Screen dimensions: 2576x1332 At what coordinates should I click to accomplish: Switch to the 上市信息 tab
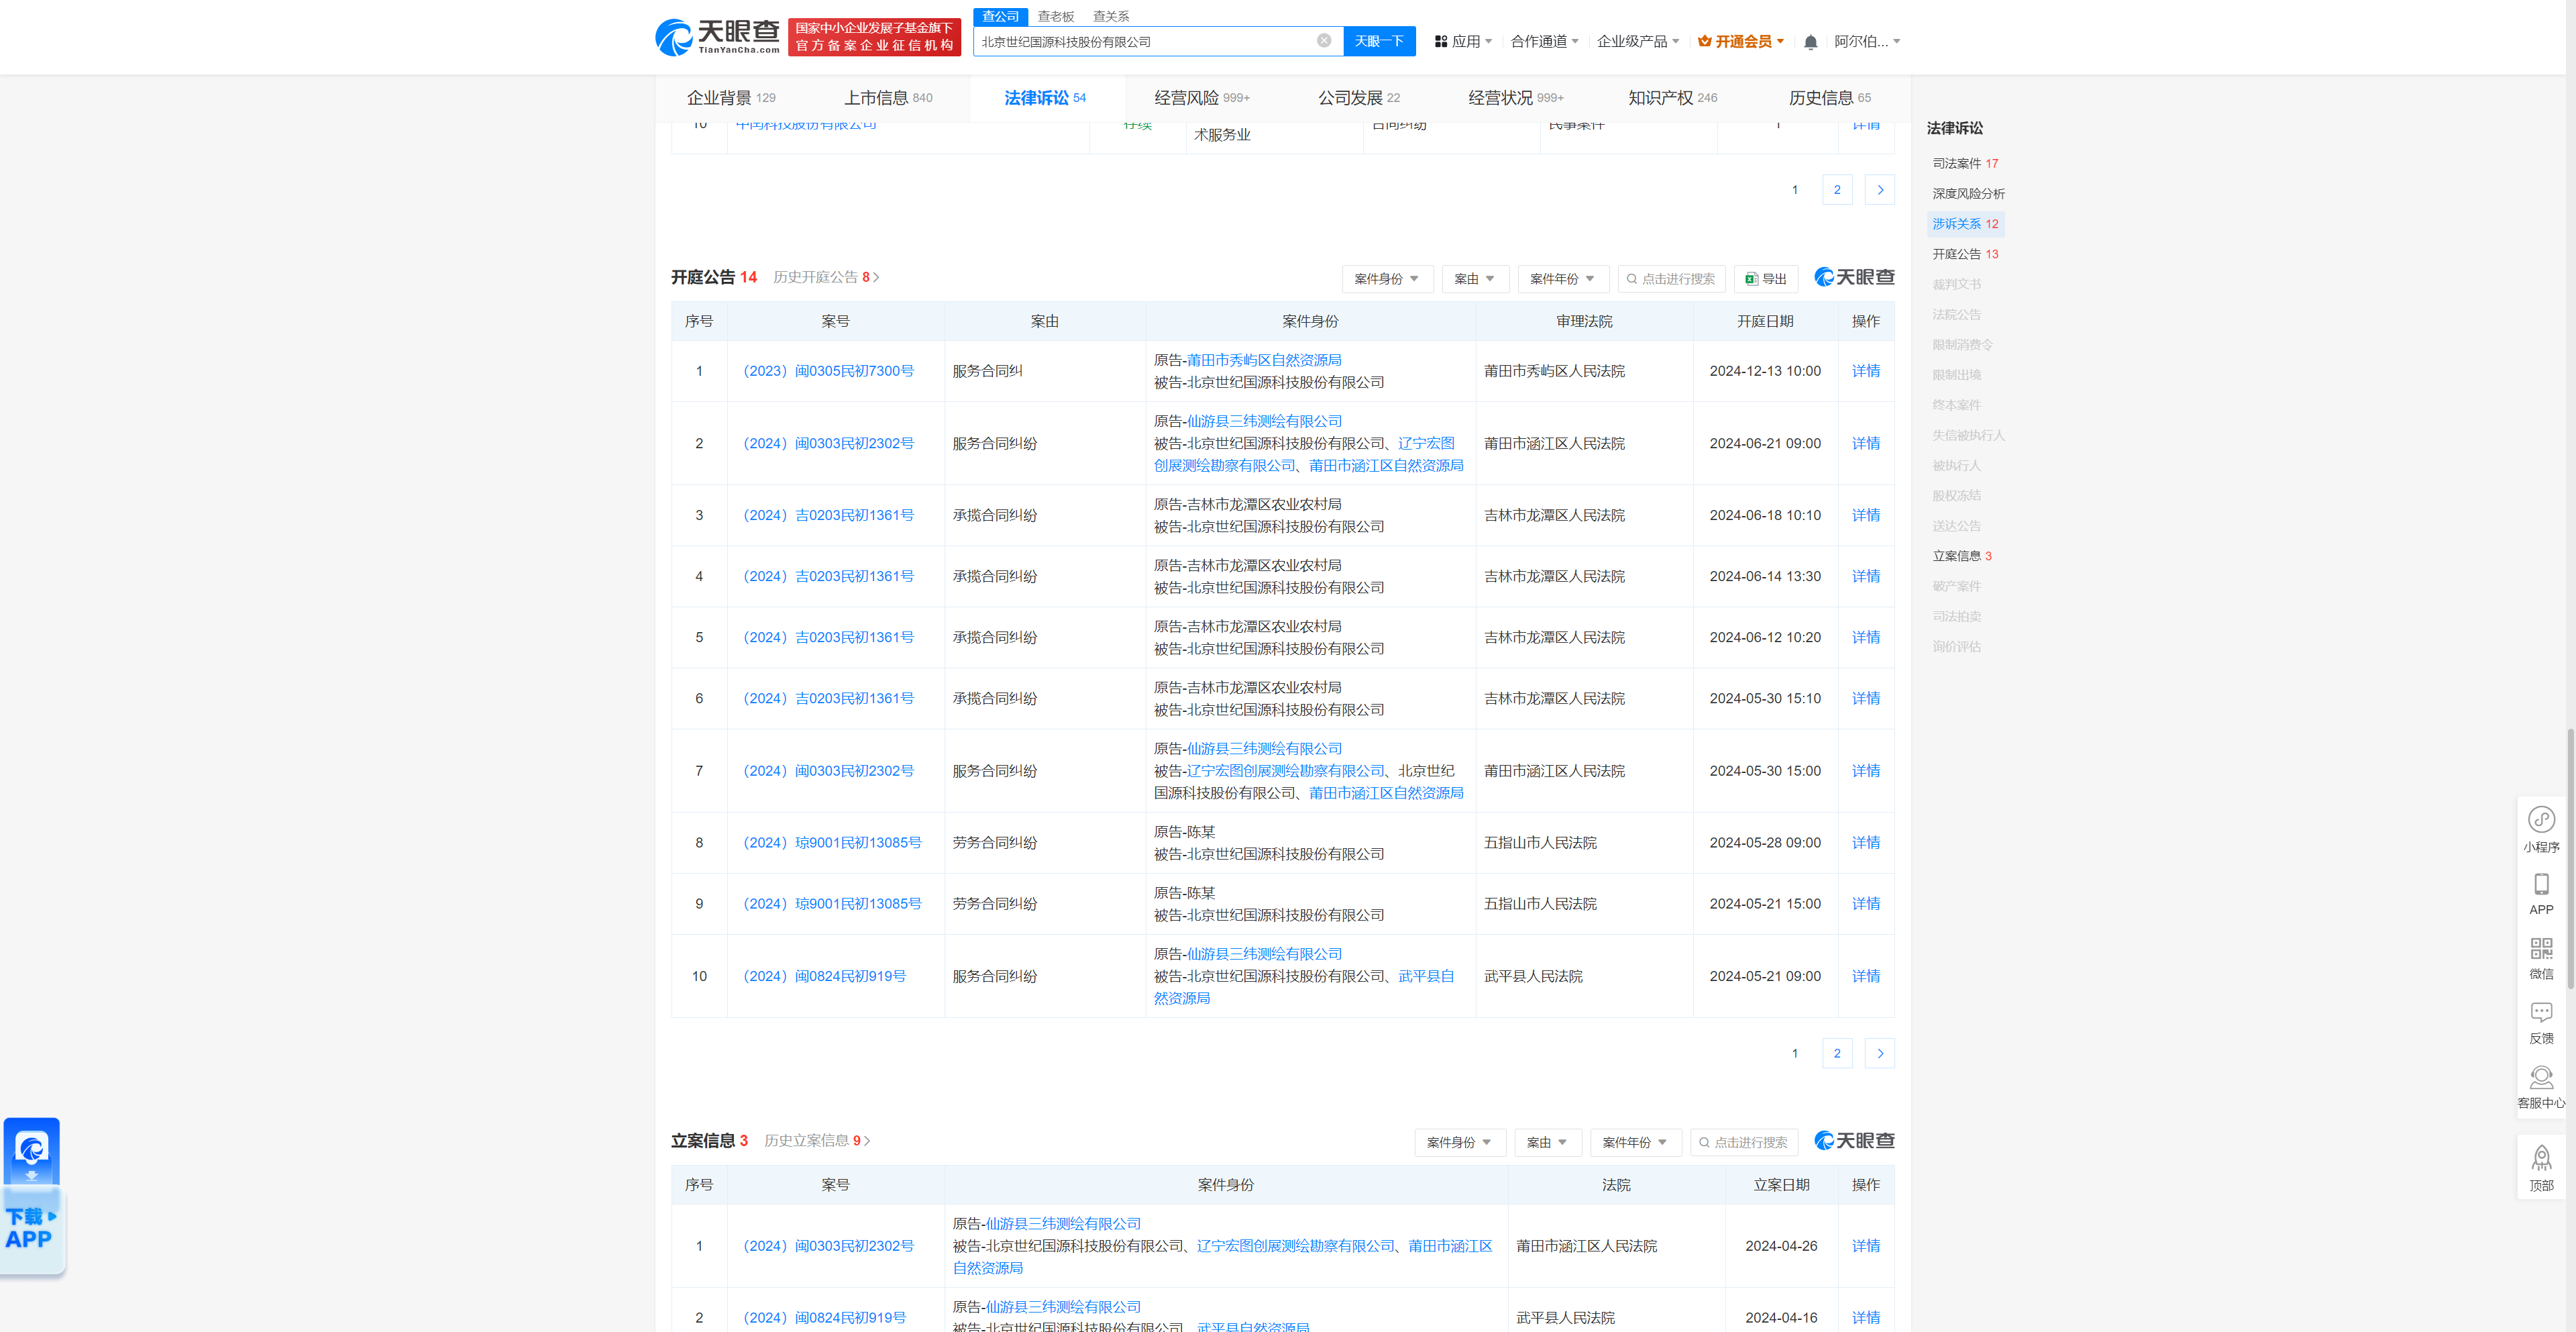point(888,98)
